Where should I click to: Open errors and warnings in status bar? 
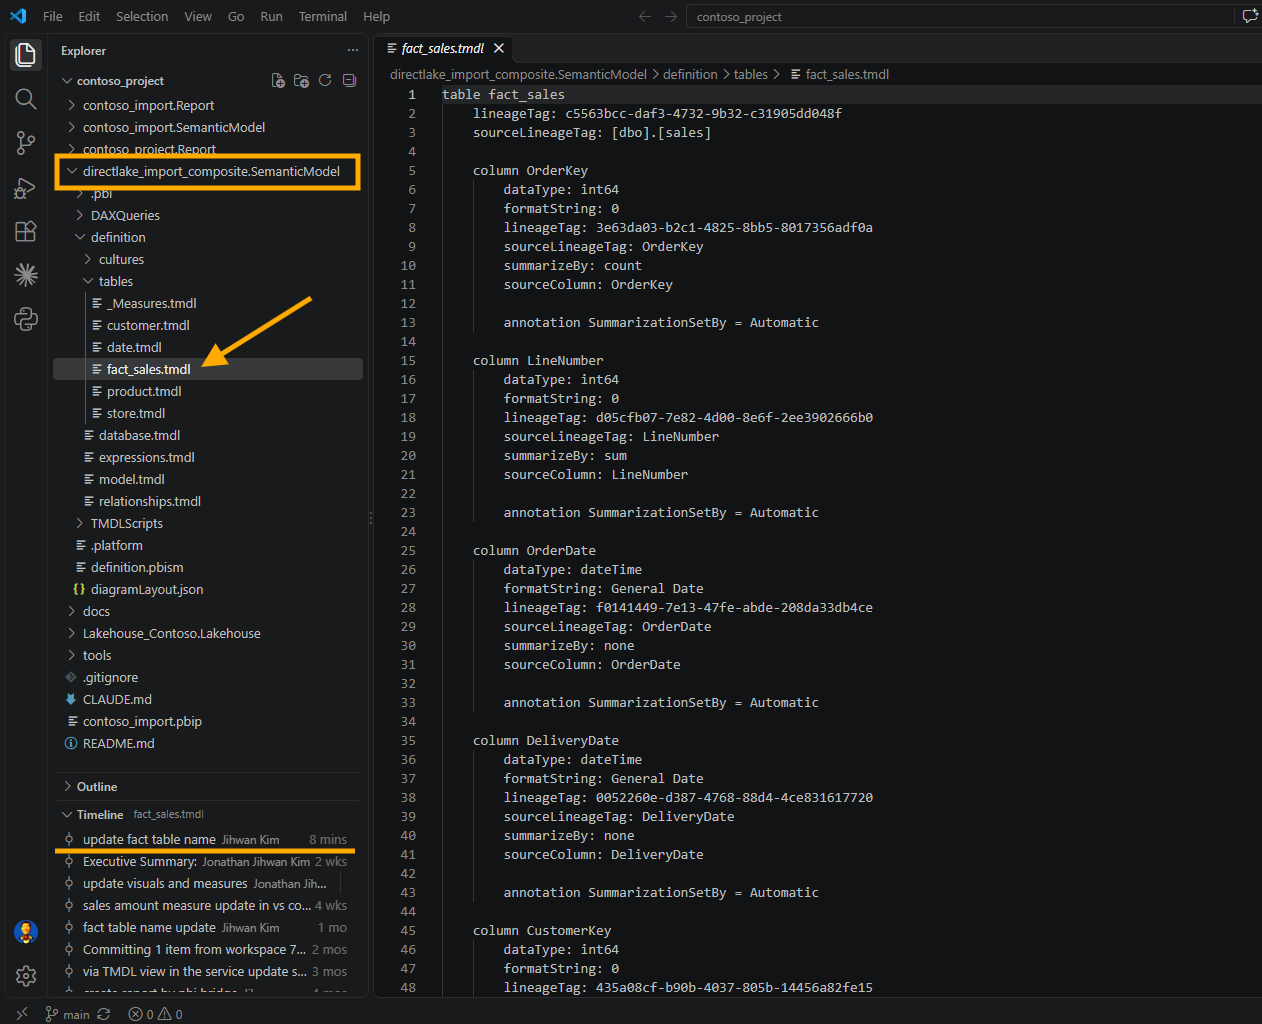(155, 1014)
